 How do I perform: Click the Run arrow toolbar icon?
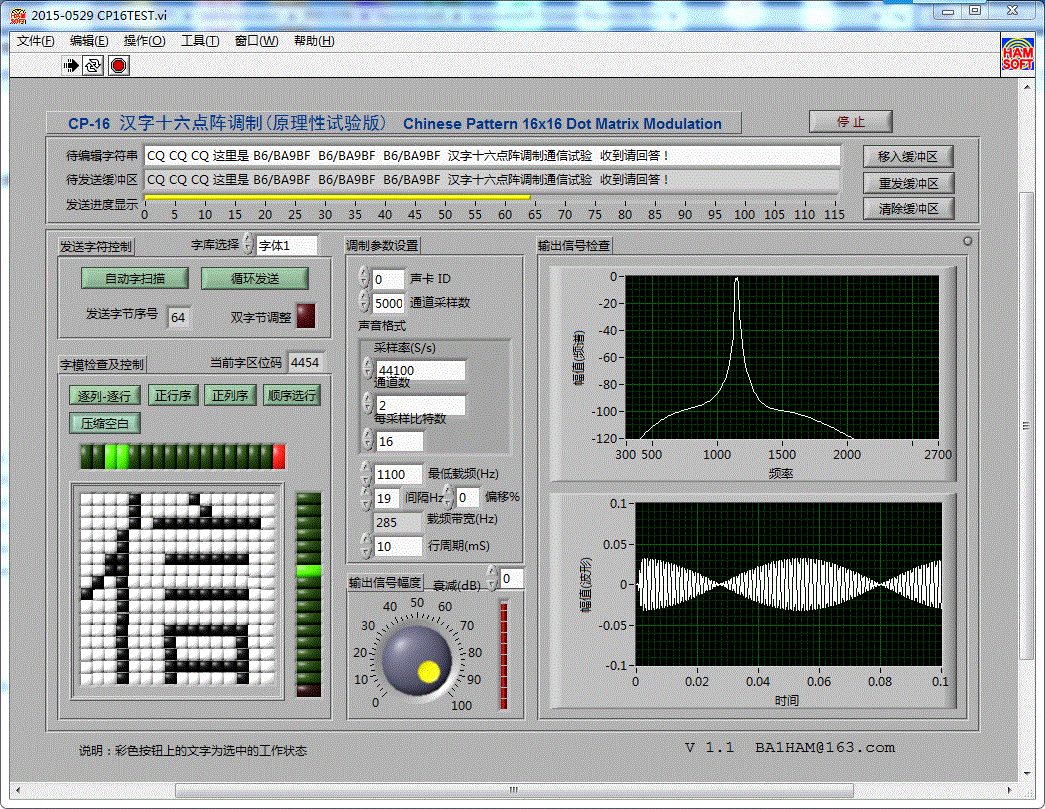(x=71, y=65)
